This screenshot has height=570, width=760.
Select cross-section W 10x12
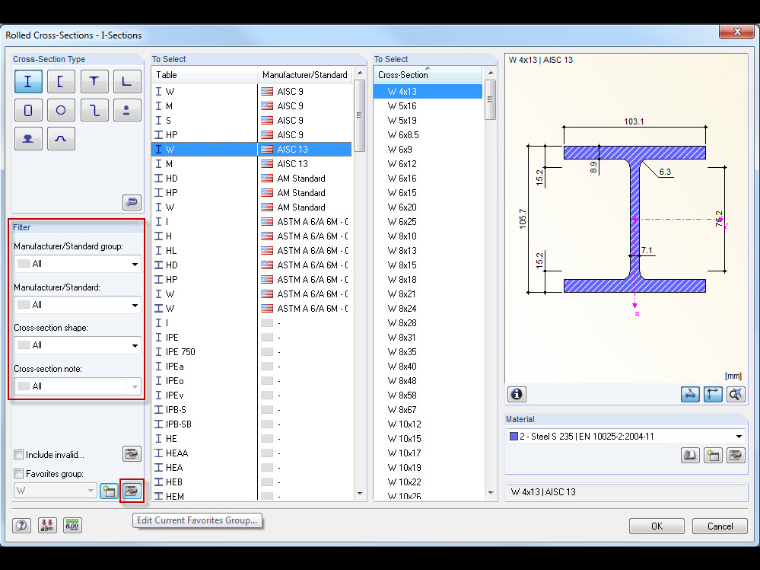click(428, 424)
